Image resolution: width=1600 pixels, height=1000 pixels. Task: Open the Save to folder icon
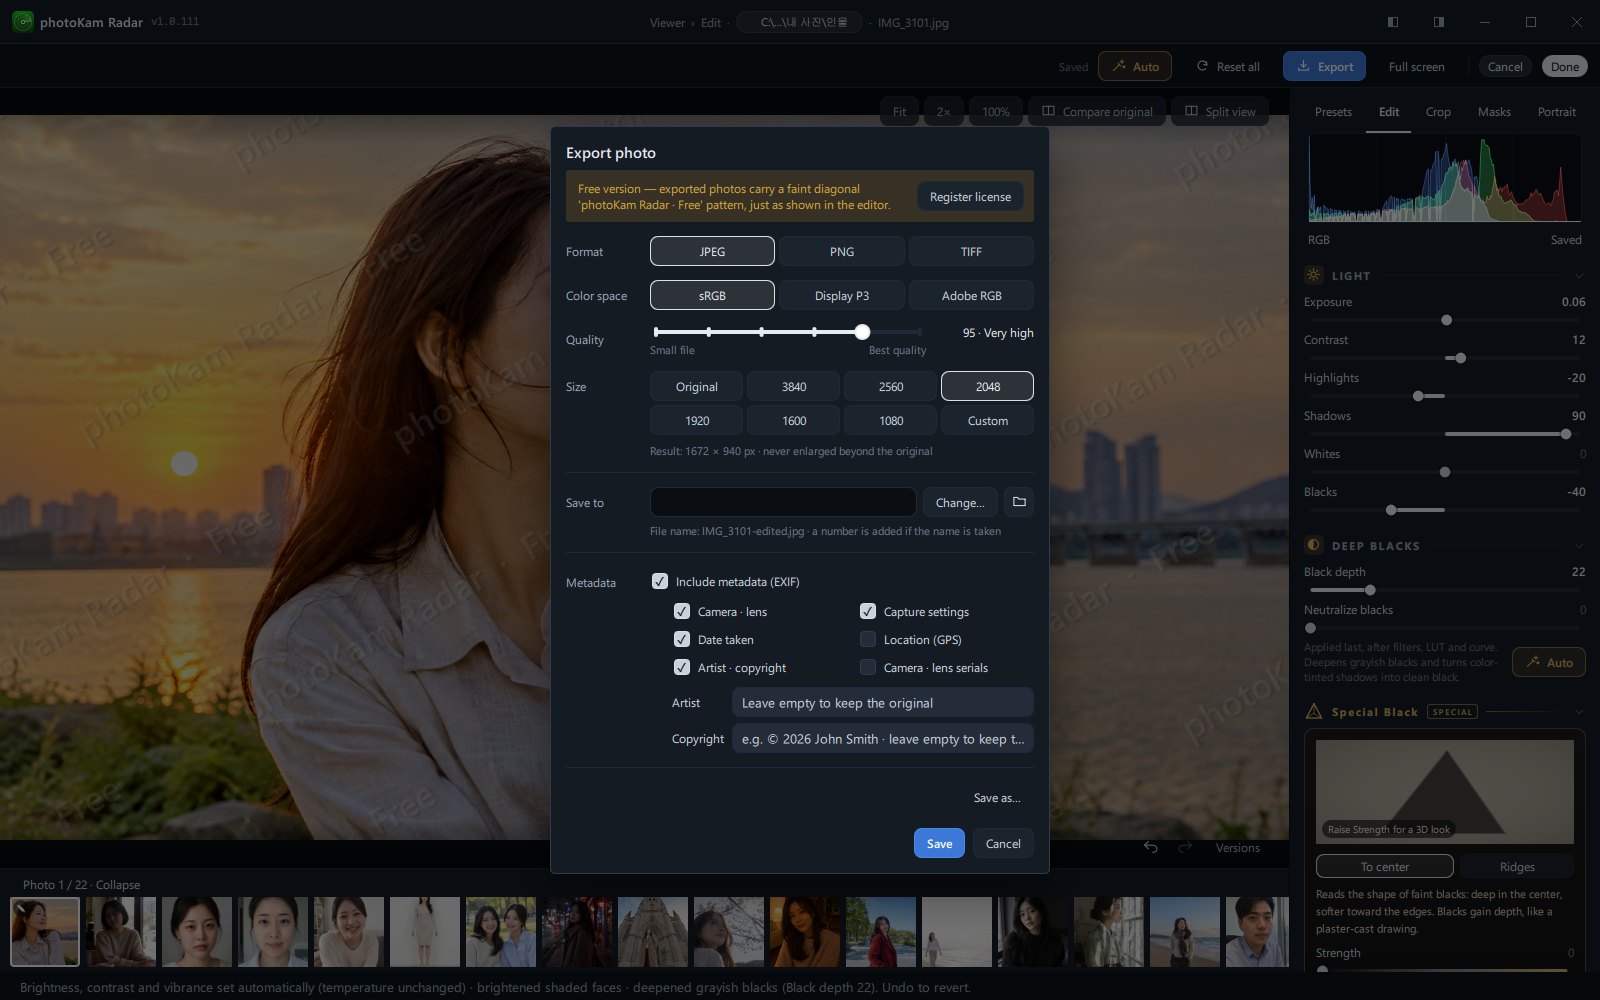(x=1019, y=502)
